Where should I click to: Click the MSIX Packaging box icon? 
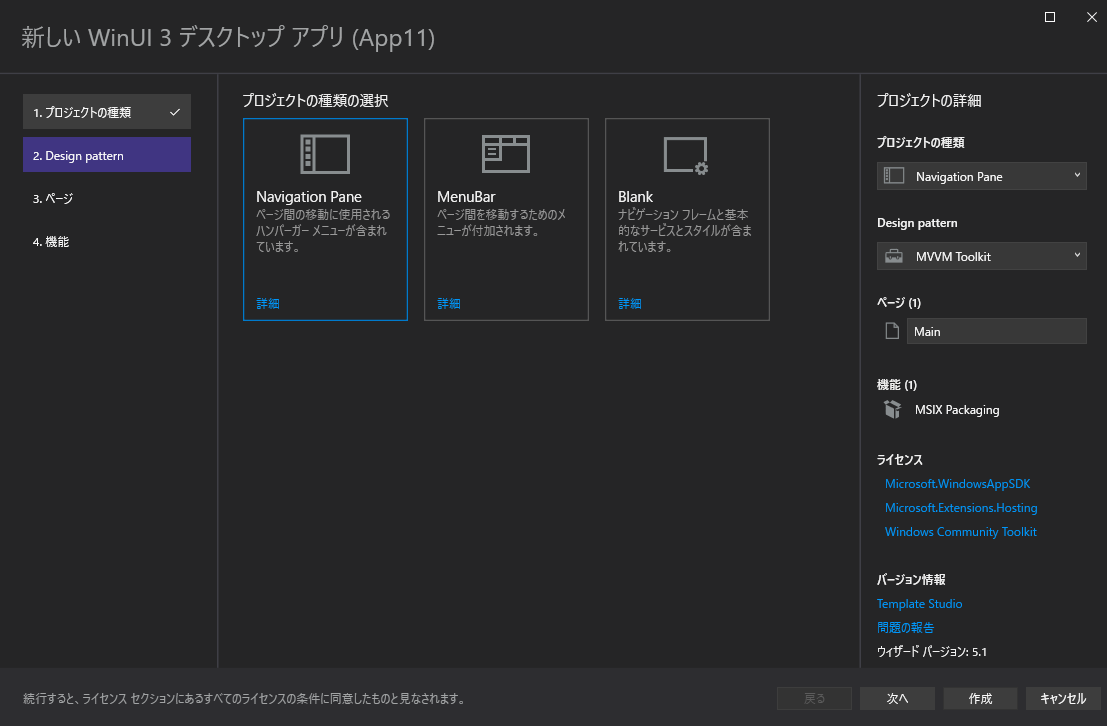892,409
